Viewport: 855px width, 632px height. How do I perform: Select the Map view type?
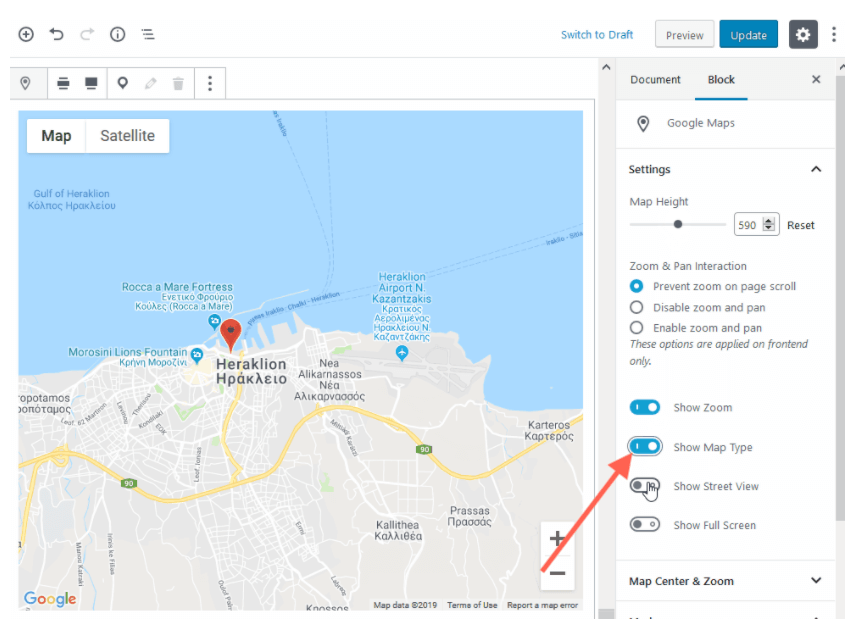(56, 136)
